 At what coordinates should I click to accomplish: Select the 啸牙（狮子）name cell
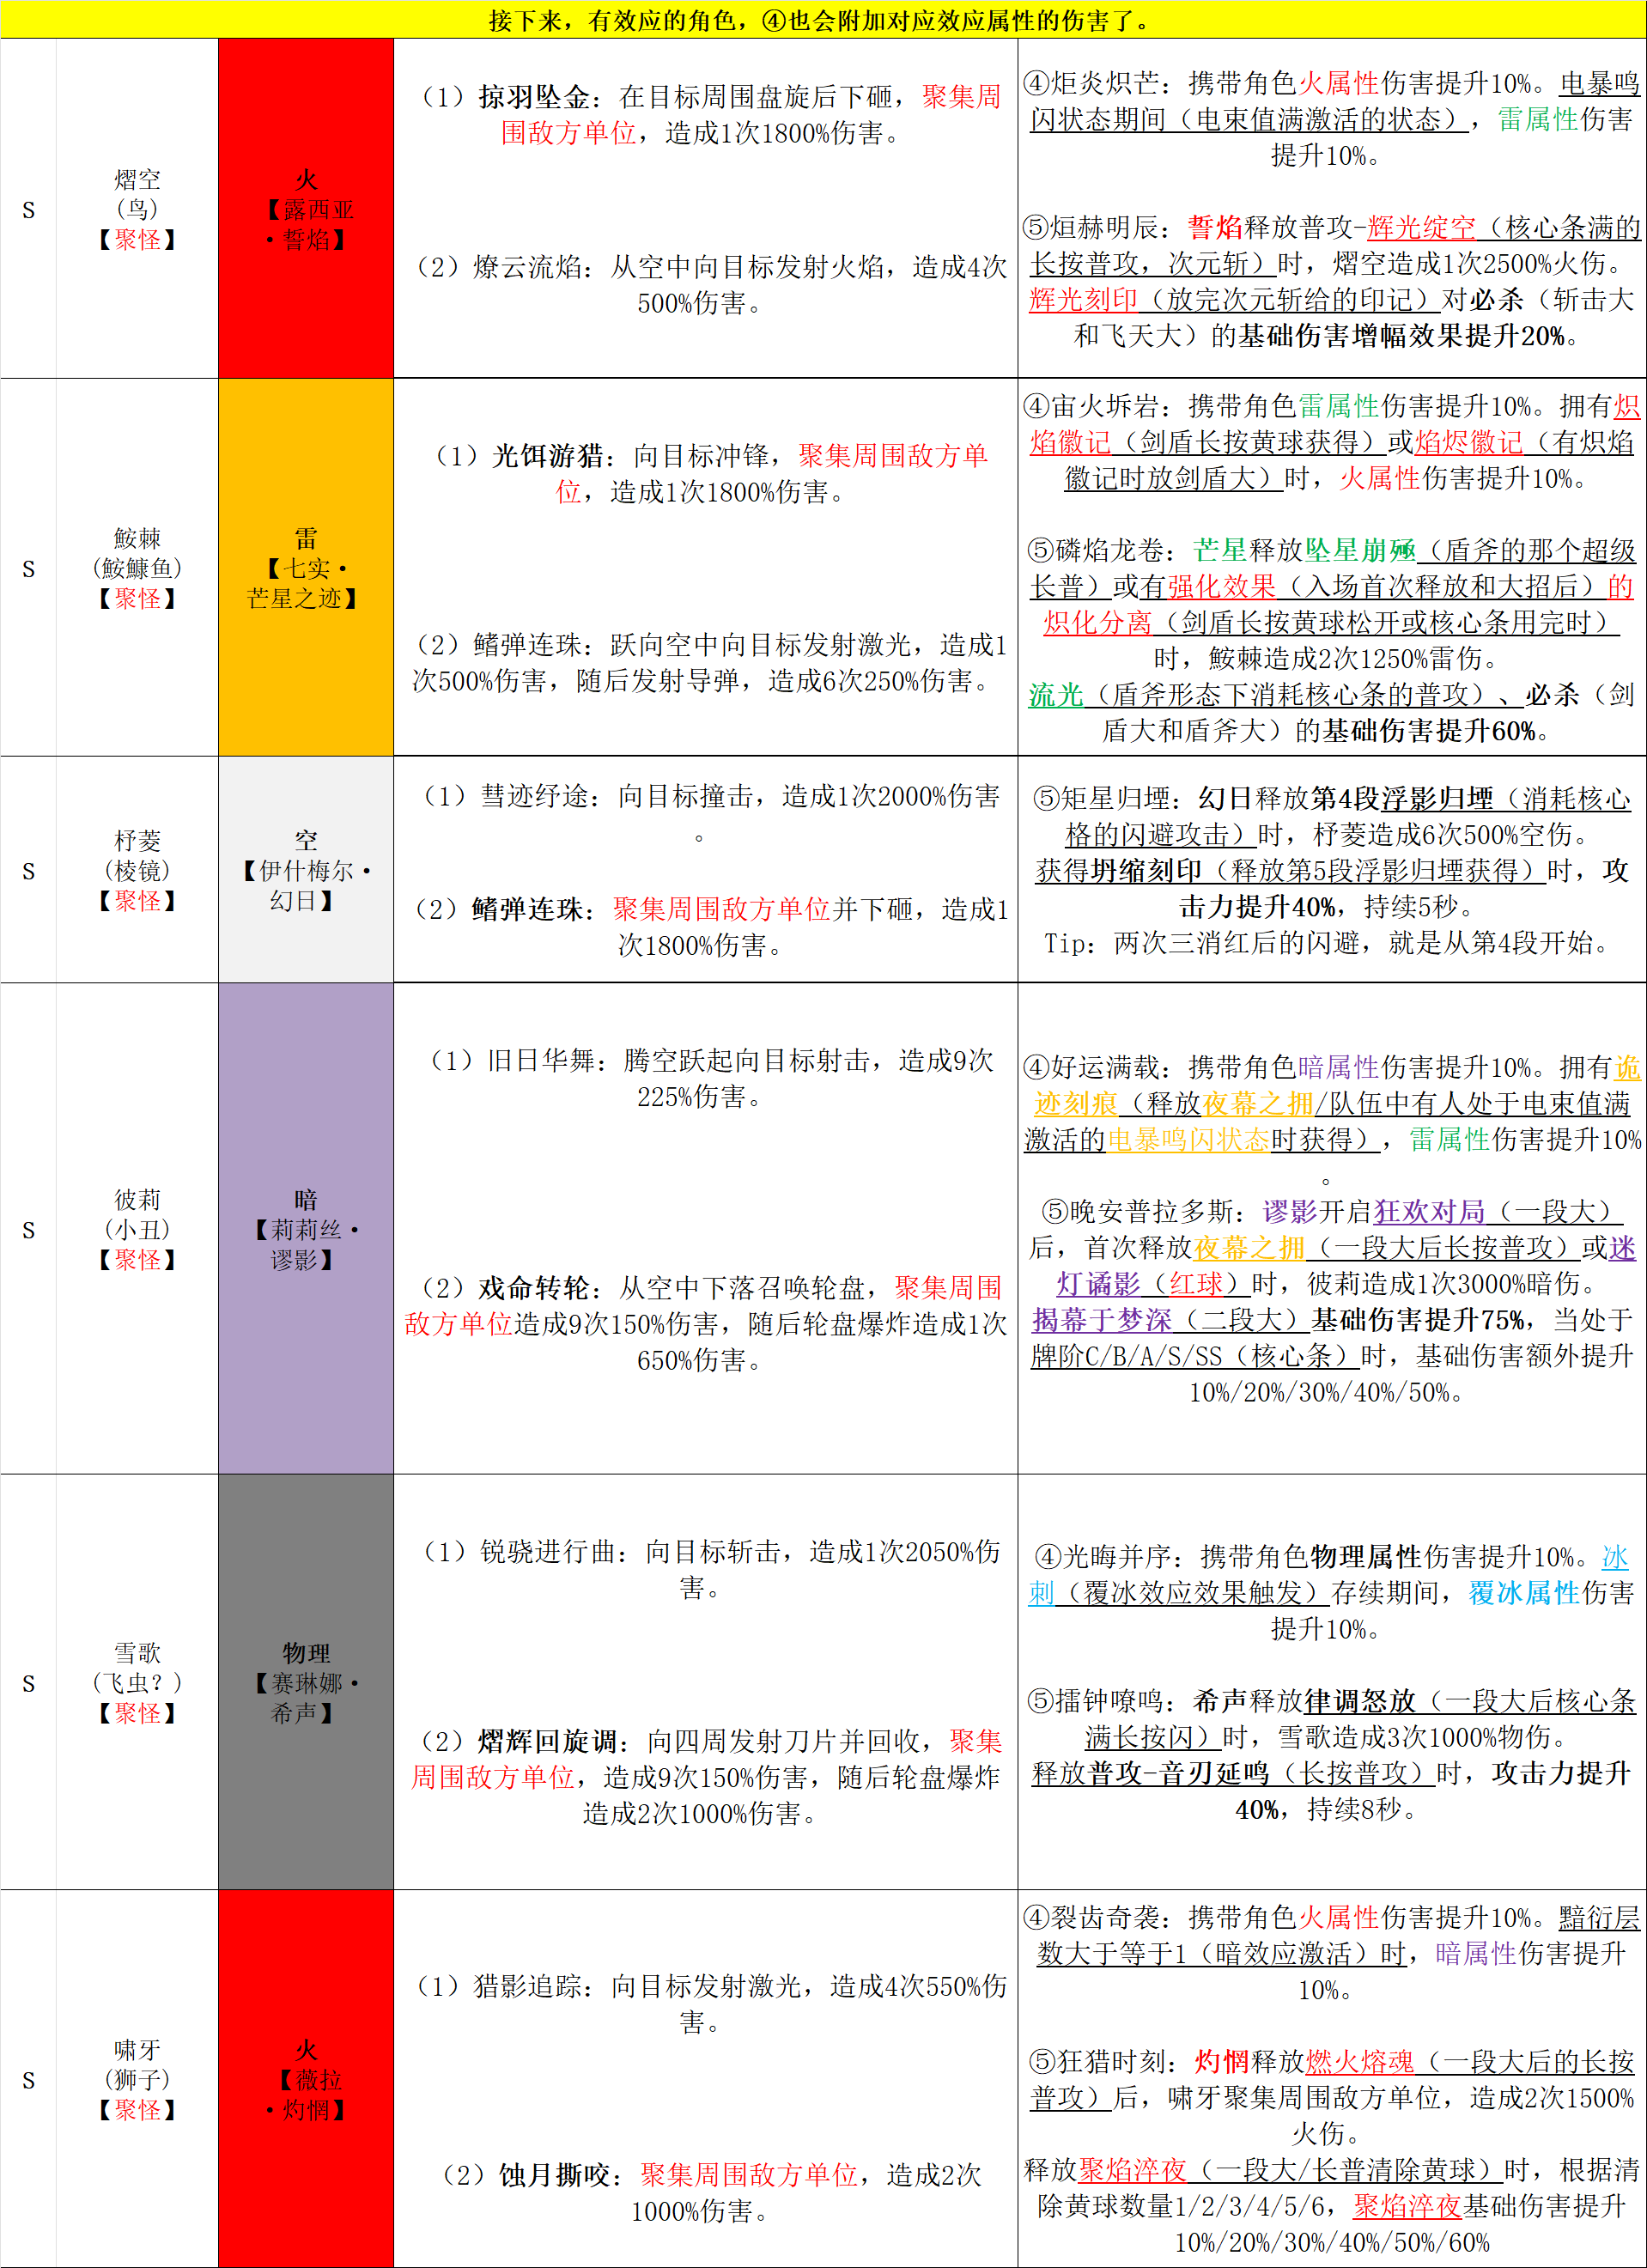click(137, 2079)
